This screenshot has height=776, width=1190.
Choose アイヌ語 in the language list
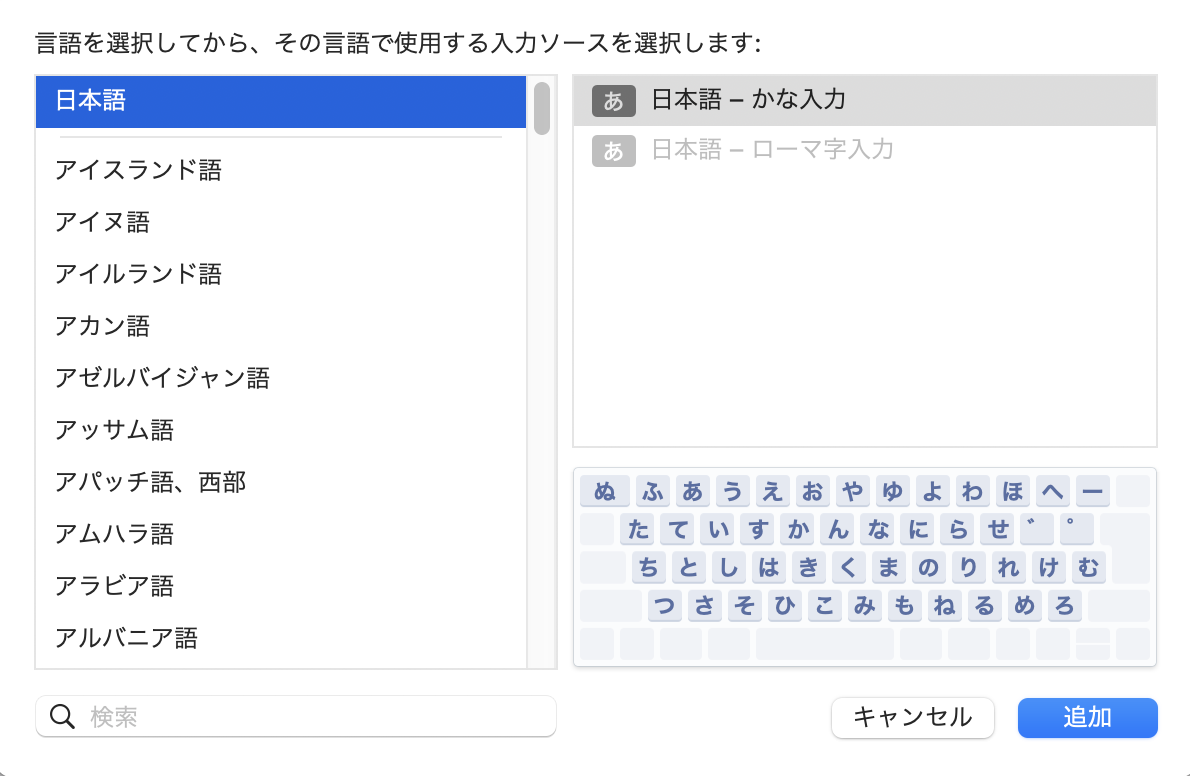coord(103,222)
